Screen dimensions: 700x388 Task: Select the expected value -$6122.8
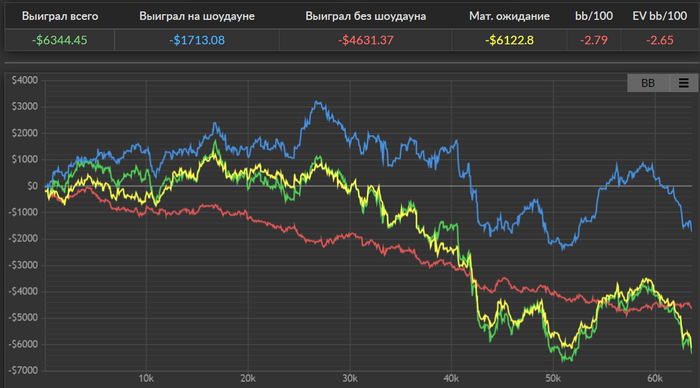click(x=509, y=40)
